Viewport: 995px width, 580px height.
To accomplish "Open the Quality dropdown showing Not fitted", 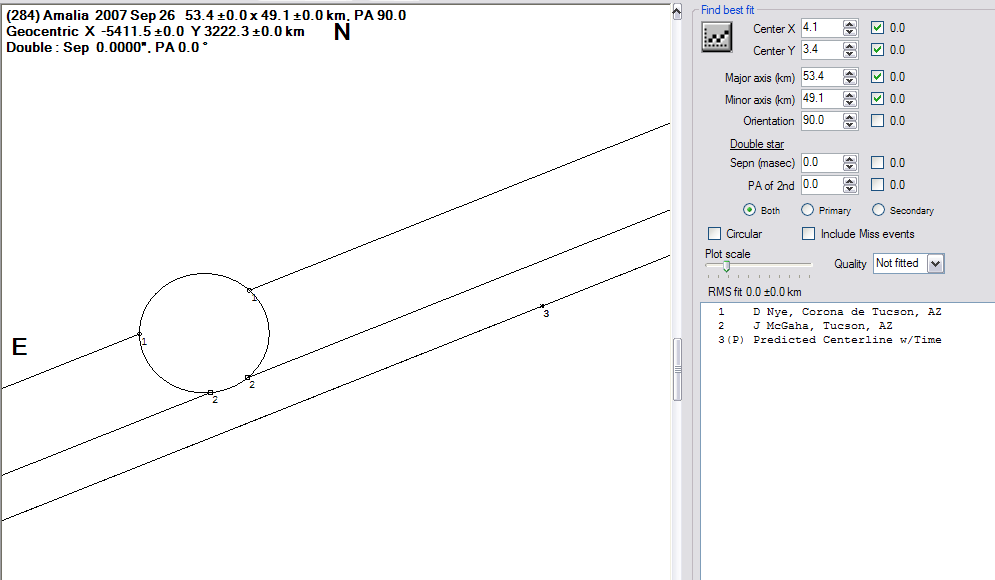I will pyautogui.click(x=935, y=263).
